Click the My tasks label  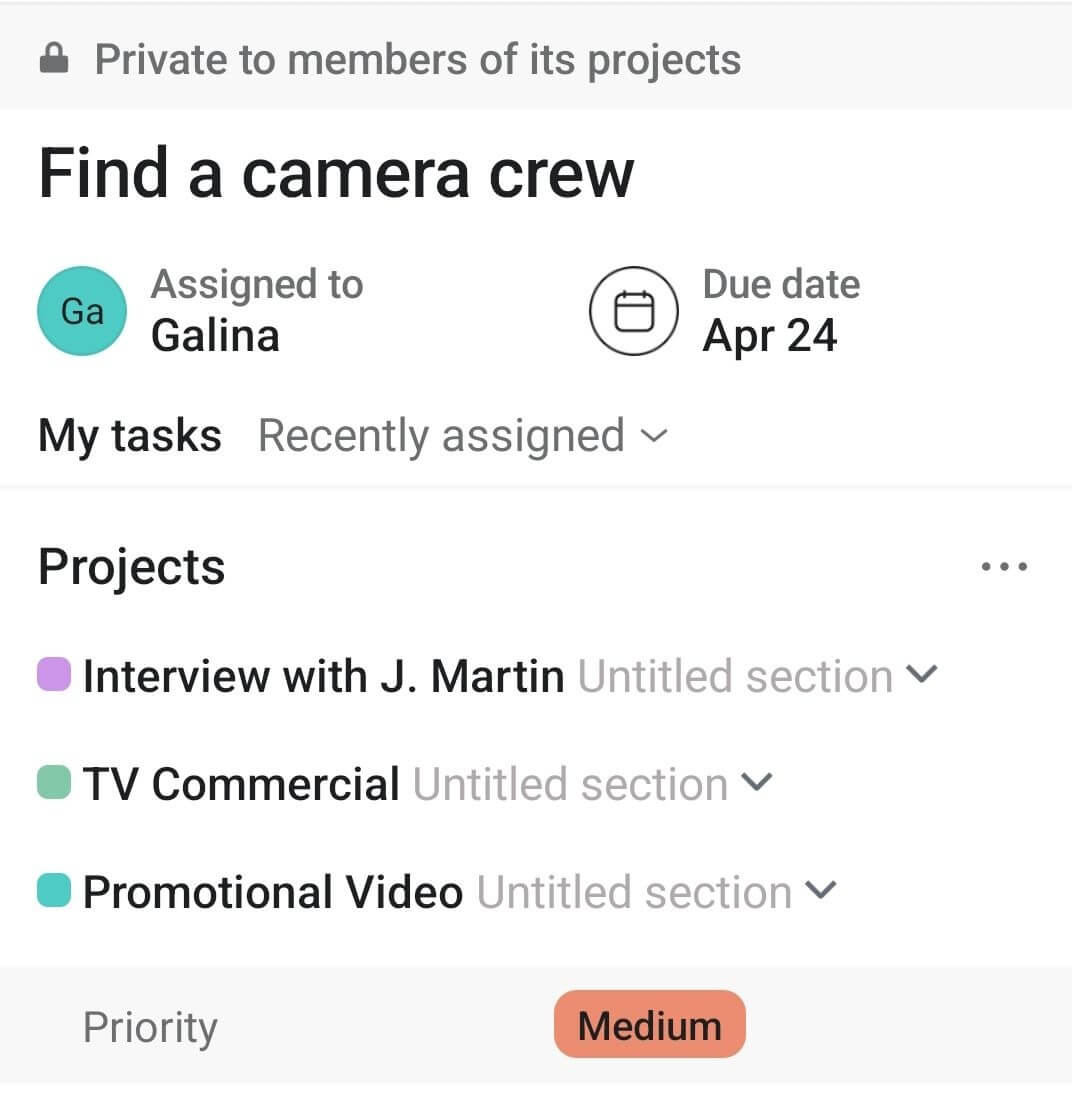(130, 436)
